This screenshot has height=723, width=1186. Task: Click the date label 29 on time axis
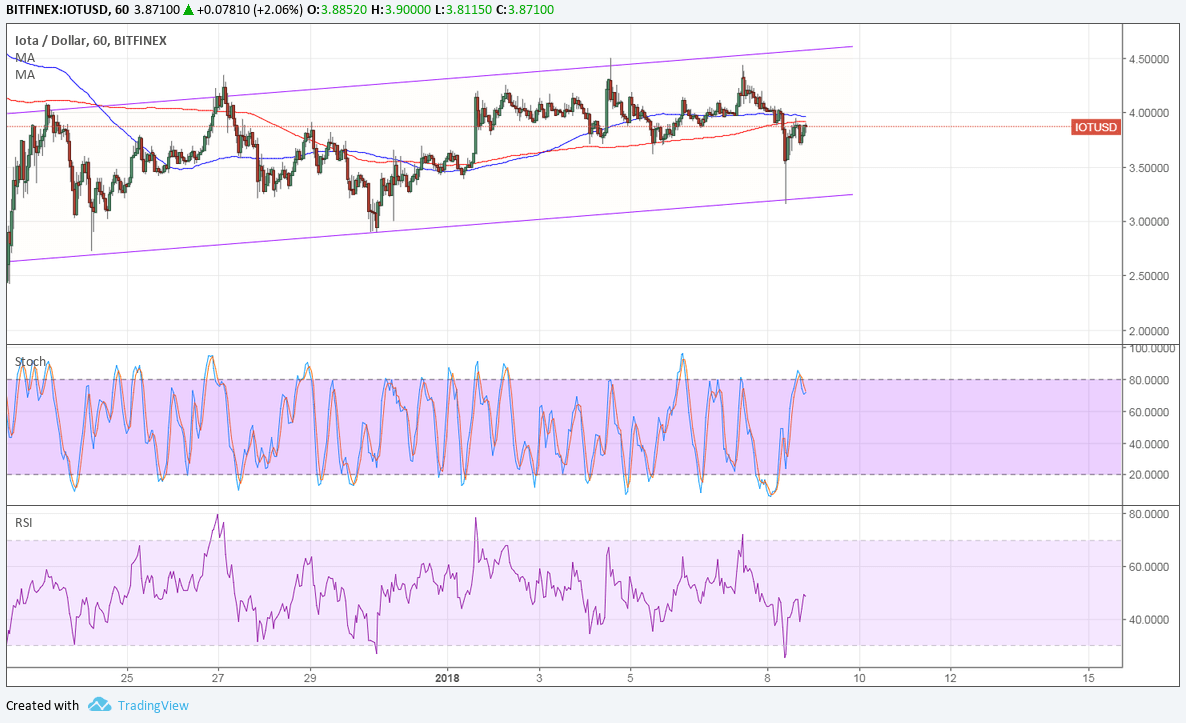click(x=309, y=678)
